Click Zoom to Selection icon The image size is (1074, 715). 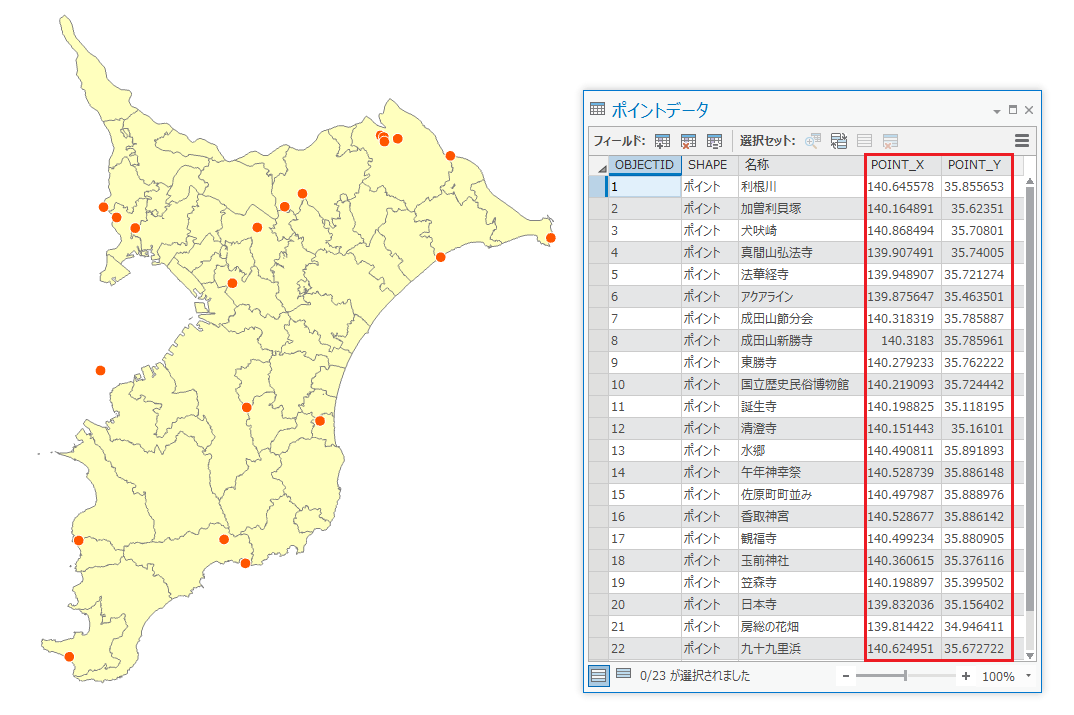point(812,141)
